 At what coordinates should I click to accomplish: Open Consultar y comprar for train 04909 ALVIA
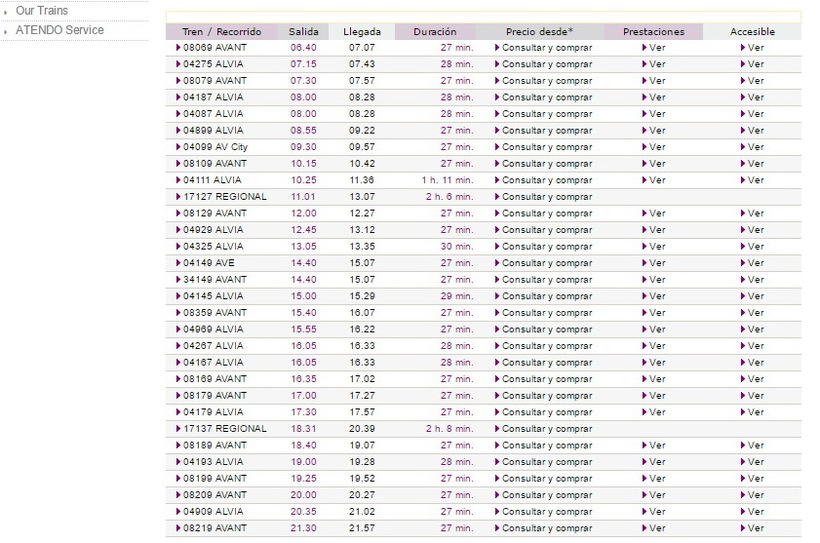pos(546,512)
